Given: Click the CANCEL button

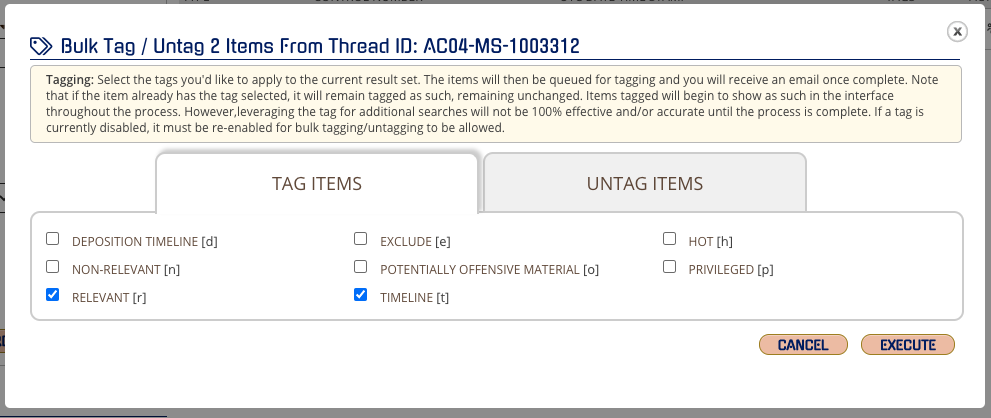Looking at the screenshot, I should coord(803,345).
